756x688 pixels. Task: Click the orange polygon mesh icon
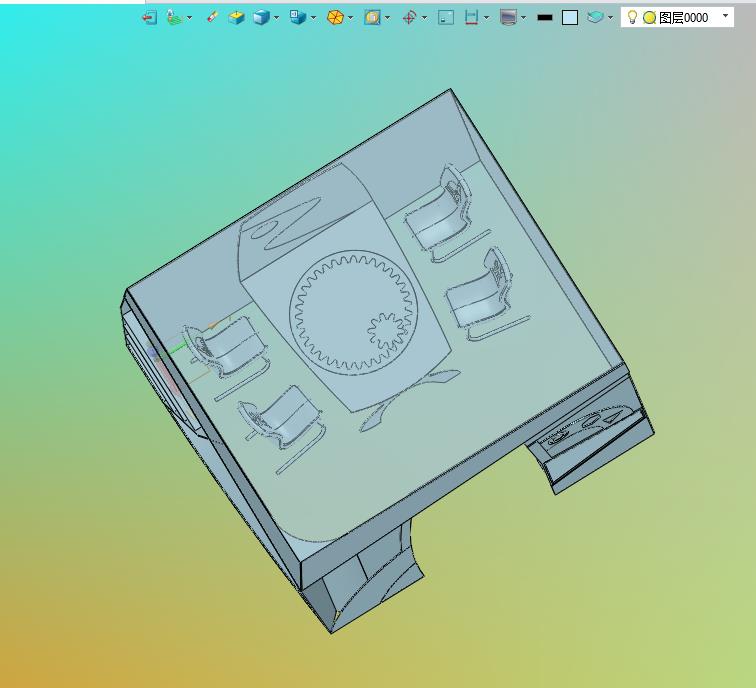(335, 18)
